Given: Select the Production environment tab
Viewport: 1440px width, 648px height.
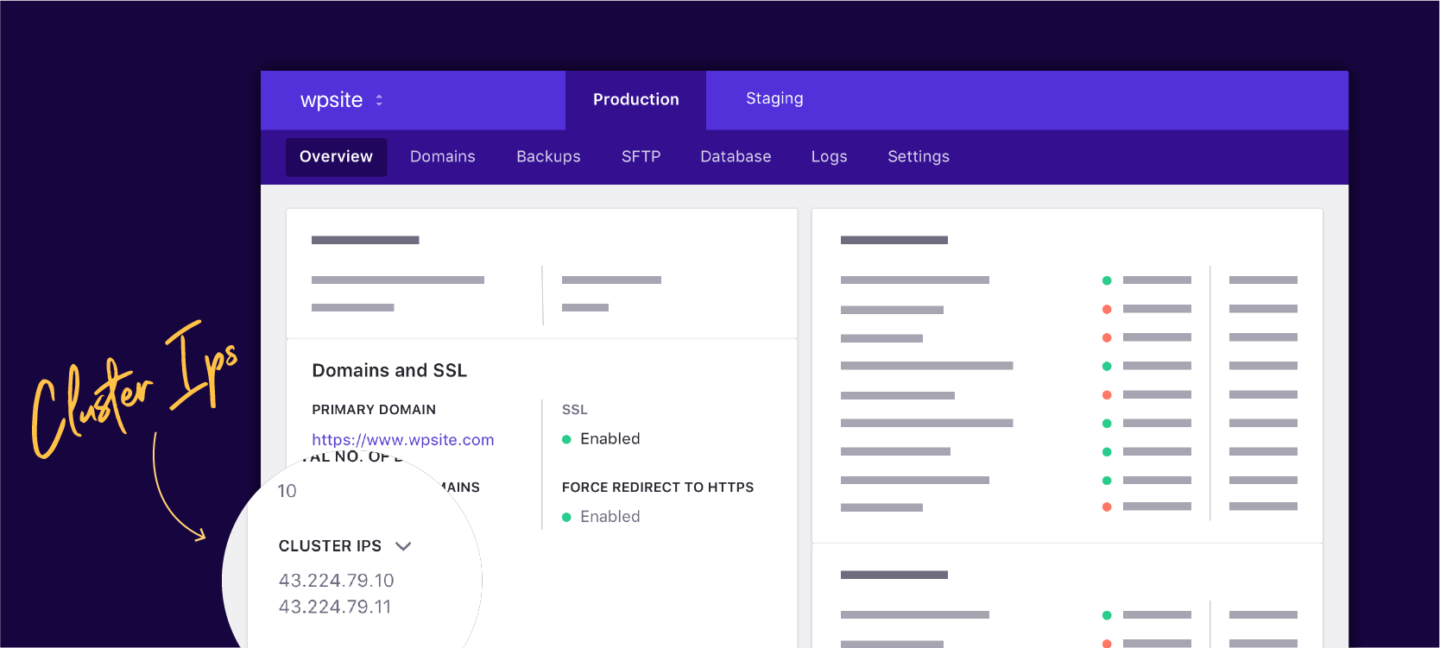Looking at the screenshot, I should [x=636, y=100].
